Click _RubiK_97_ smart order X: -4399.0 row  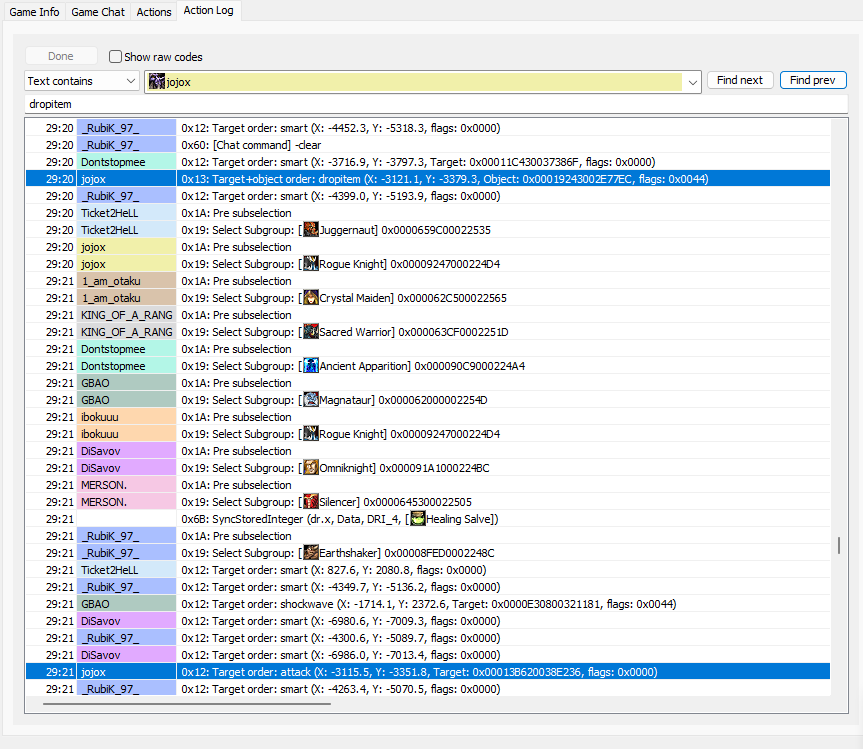tap(428, 196)
